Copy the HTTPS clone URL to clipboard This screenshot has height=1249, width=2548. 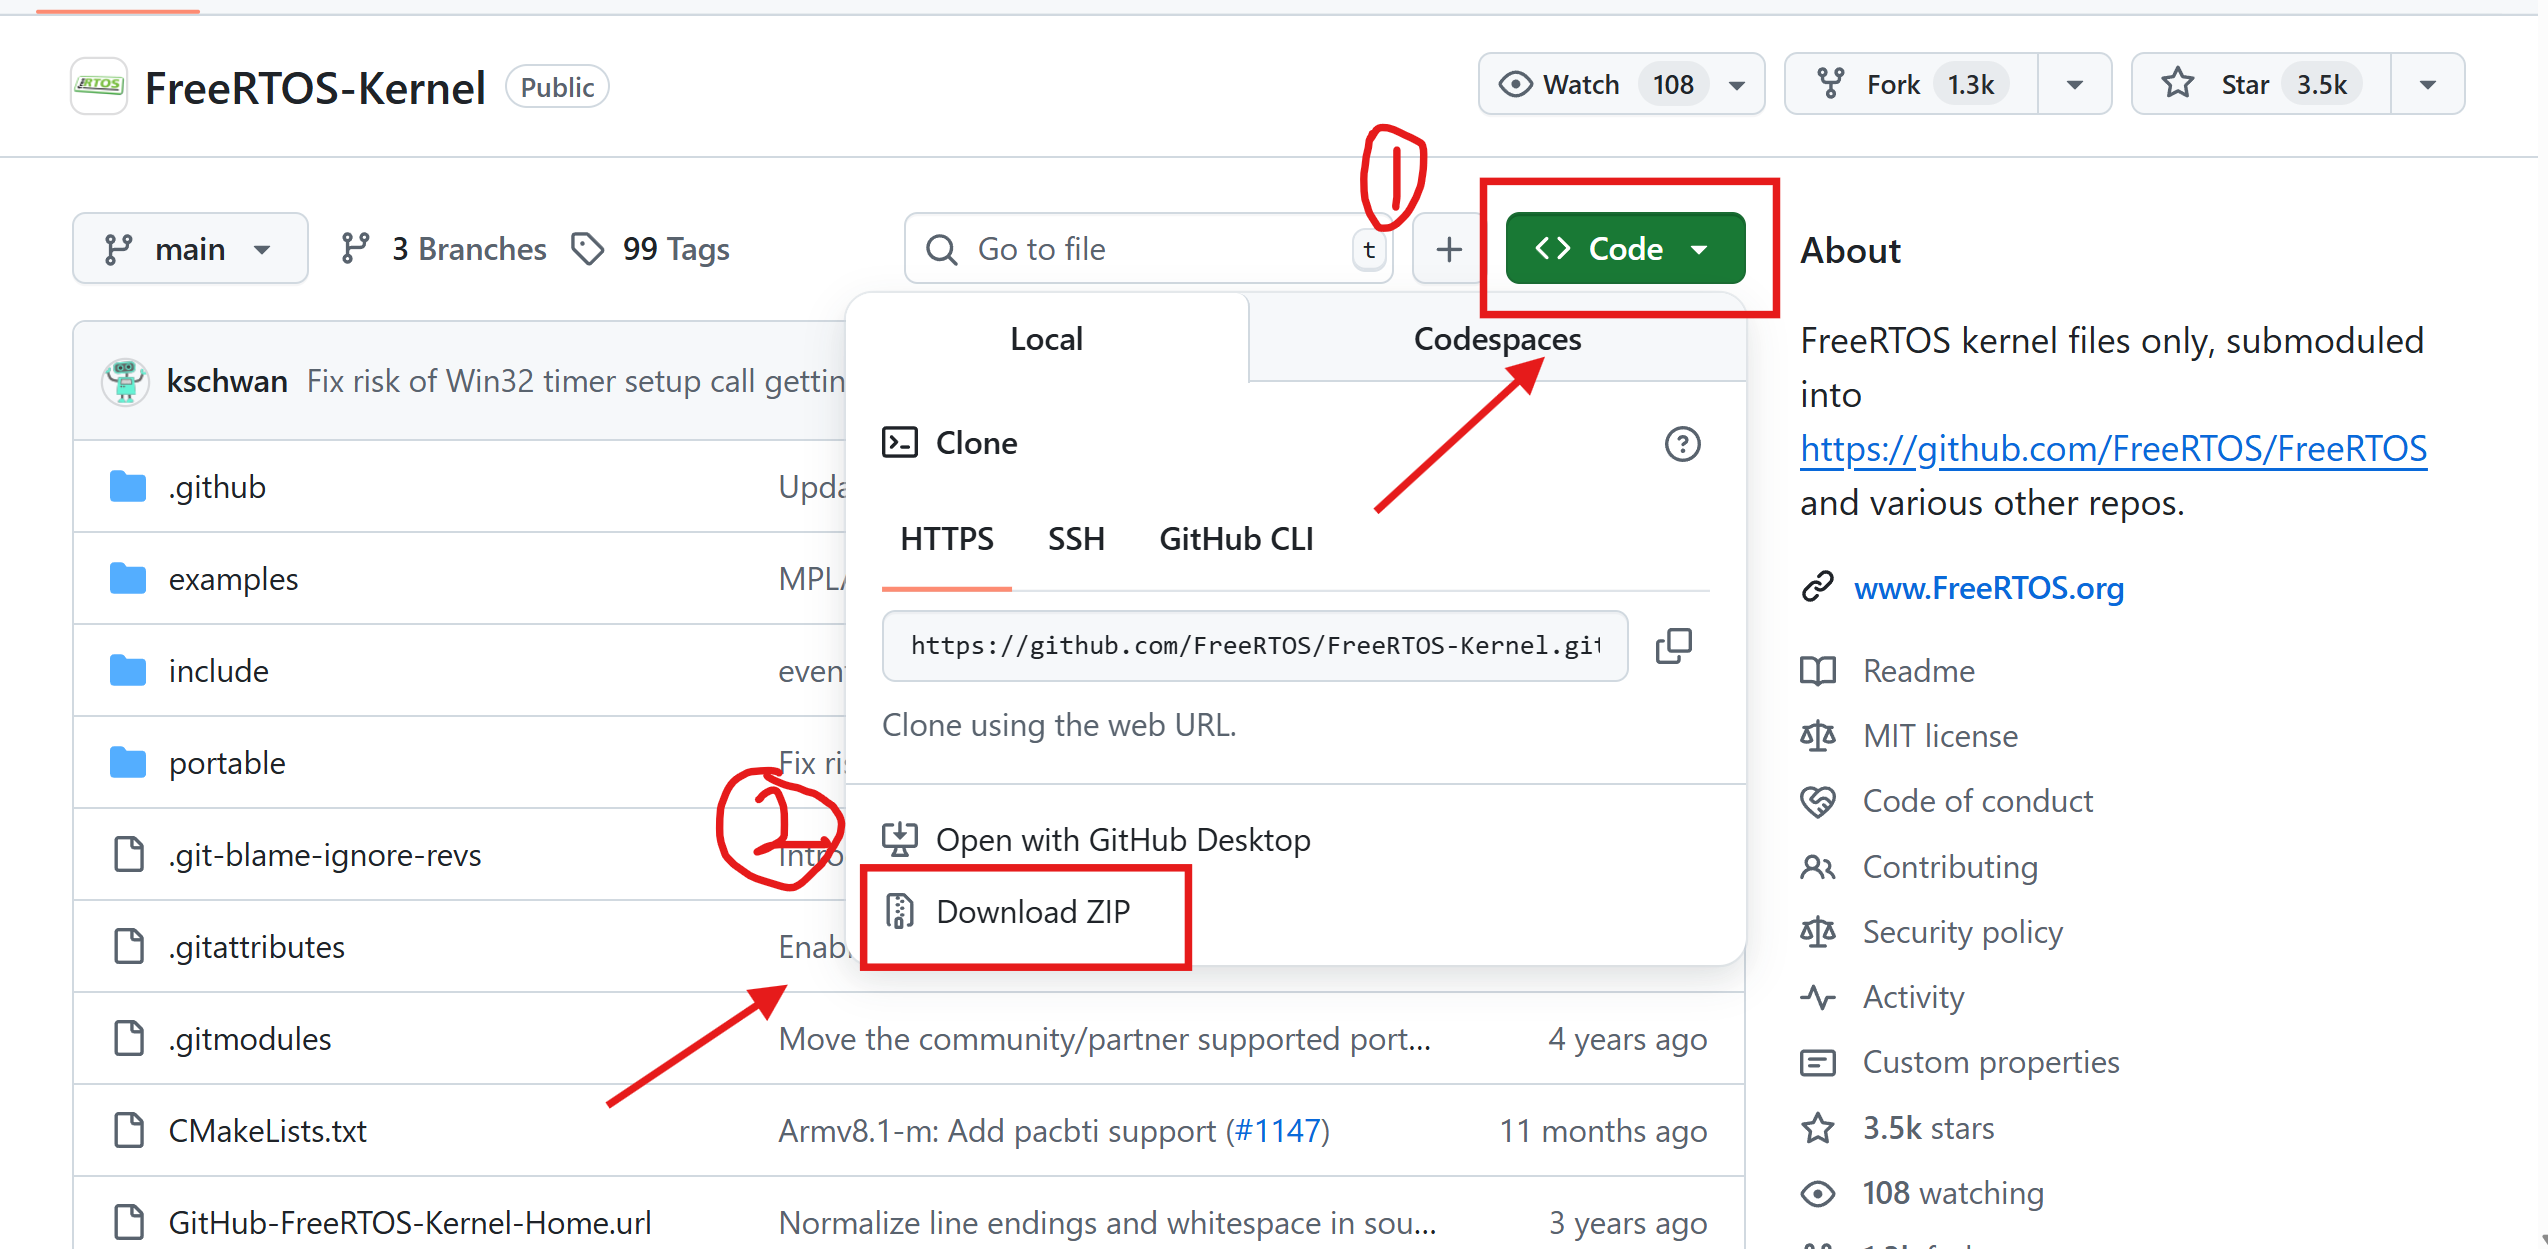tap(1673, 646)
